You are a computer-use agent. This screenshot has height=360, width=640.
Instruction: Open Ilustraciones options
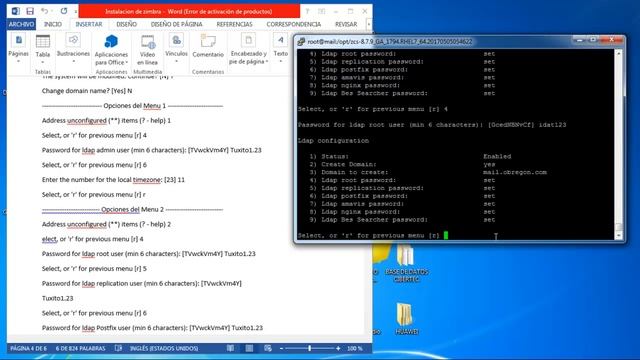click(73, 49)
